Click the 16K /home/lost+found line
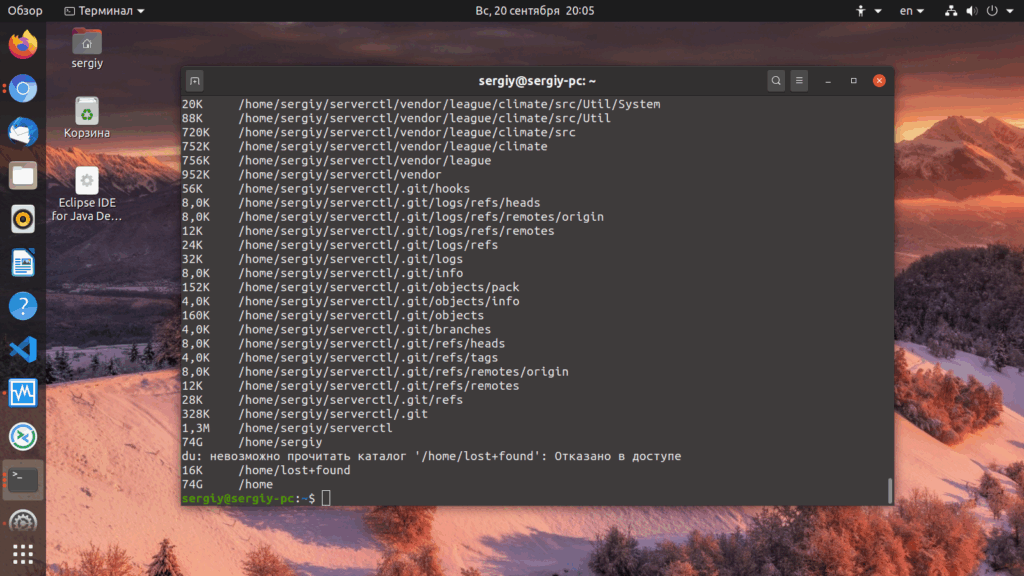The width and height of the screenshot is (1024, 576). (x=266, y=470)
